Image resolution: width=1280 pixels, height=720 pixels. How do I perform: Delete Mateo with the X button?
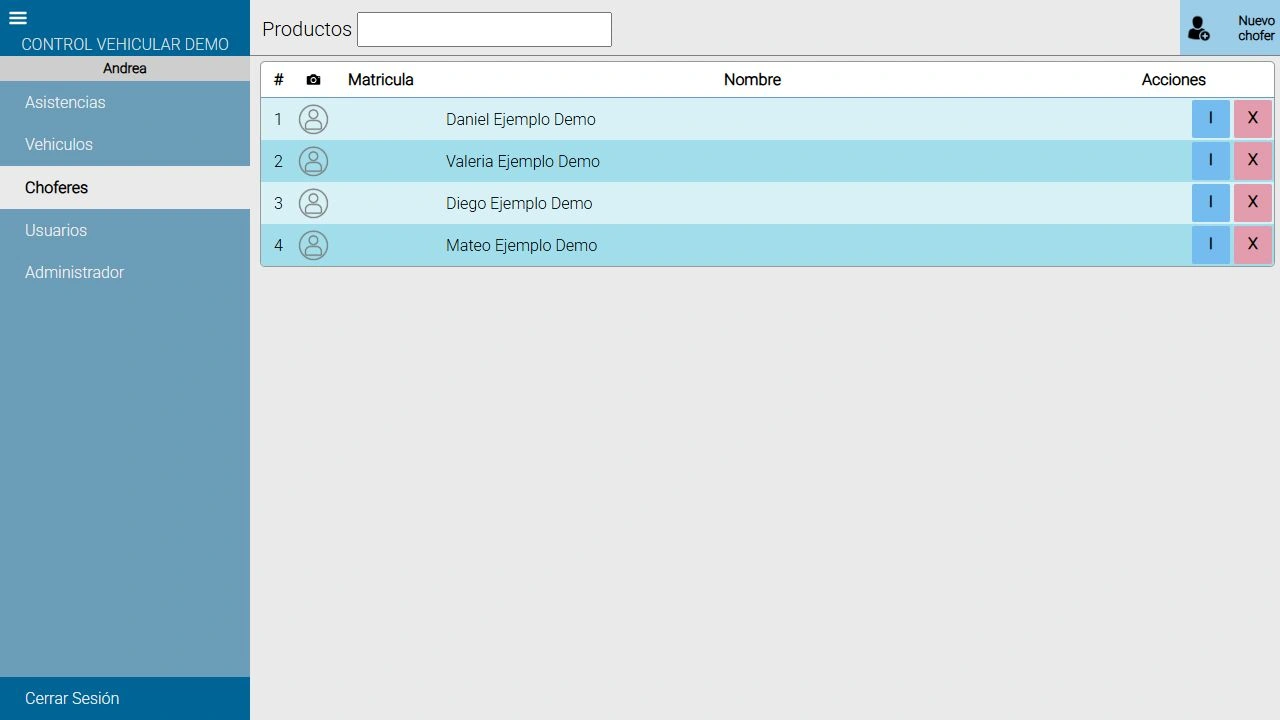point(1252,245)
